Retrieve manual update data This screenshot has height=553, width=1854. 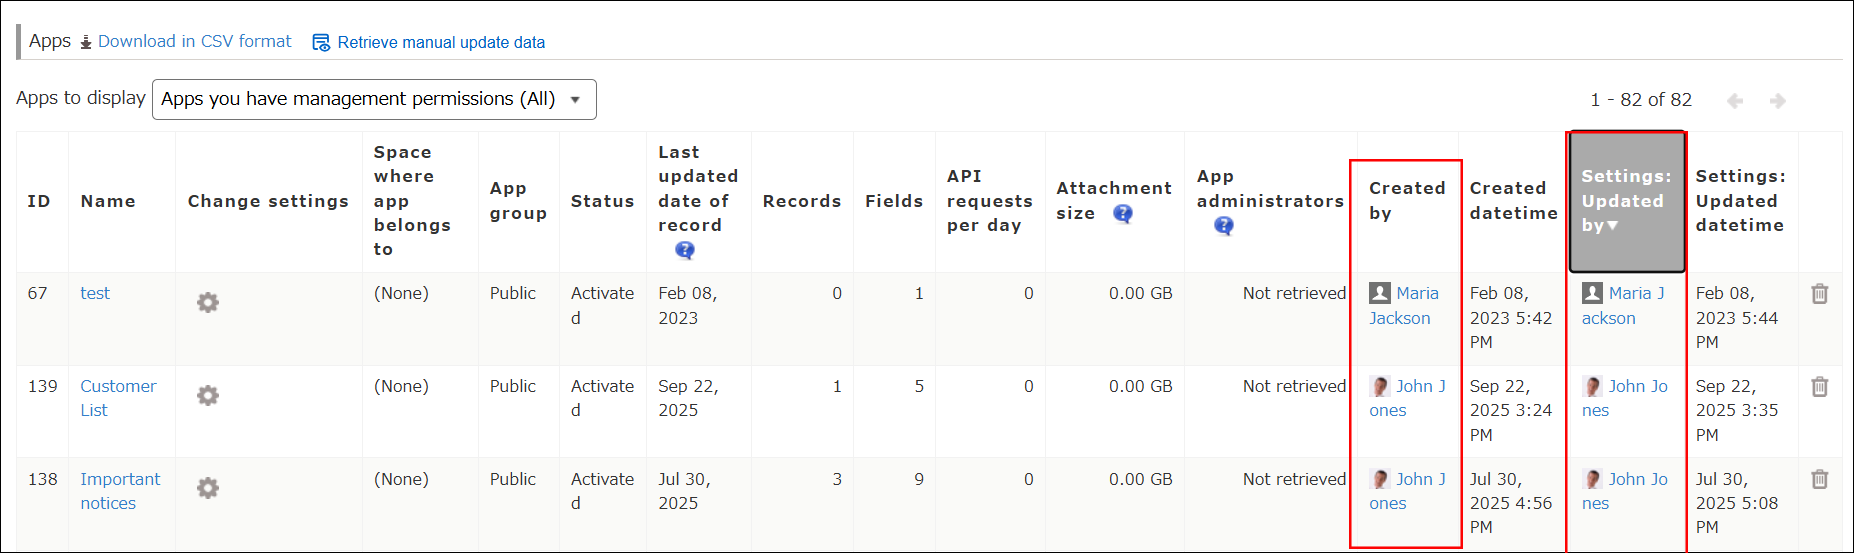point(440,42)
